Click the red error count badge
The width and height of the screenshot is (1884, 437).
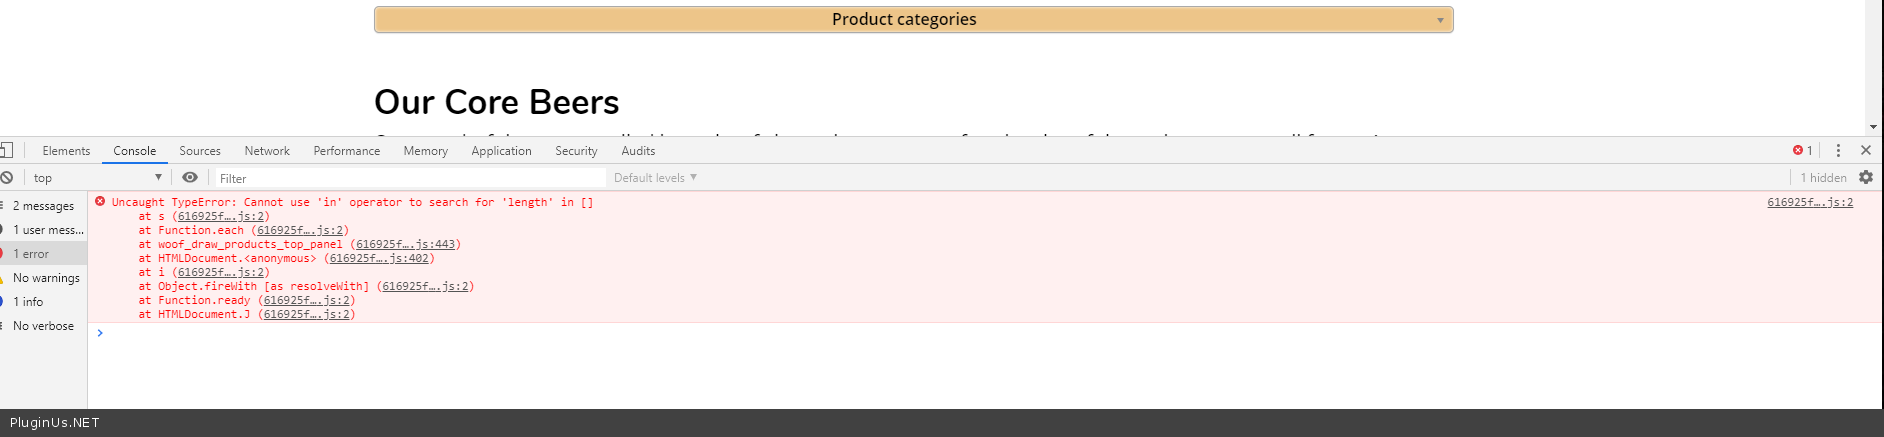point(1803,151)
